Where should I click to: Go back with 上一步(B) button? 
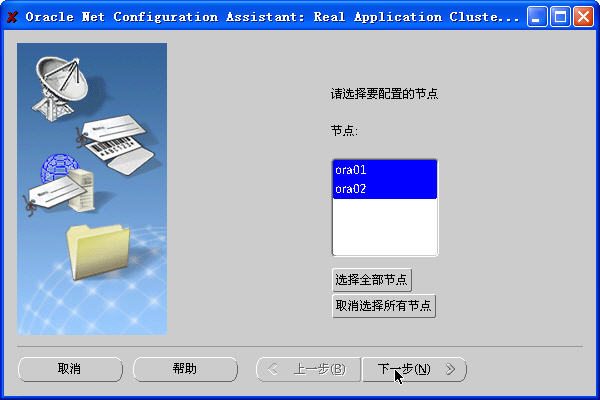308,369
